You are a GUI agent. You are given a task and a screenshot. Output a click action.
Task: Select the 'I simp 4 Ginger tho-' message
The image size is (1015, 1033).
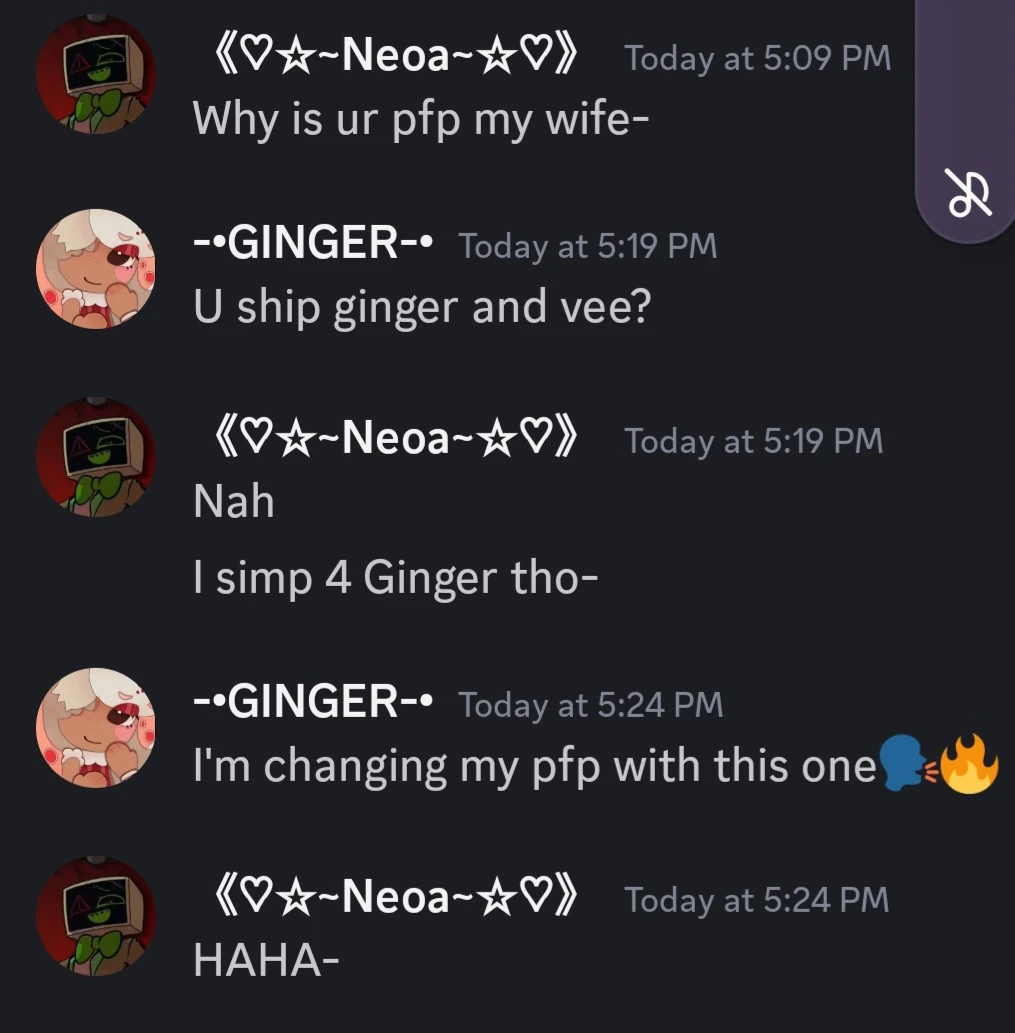coord(396,577)
